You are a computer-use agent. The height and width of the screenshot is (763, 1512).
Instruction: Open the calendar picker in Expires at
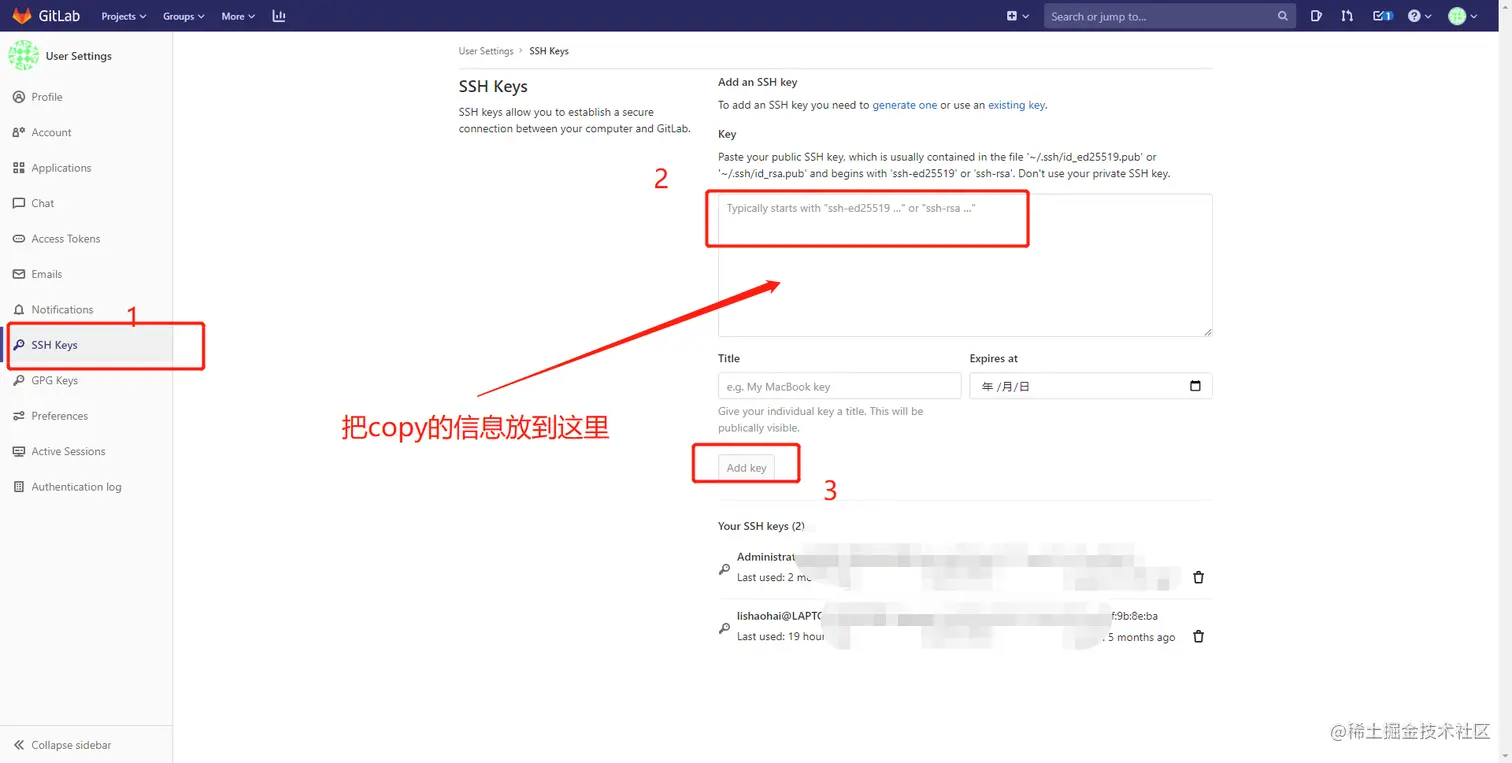click(x=1195, y=386)
